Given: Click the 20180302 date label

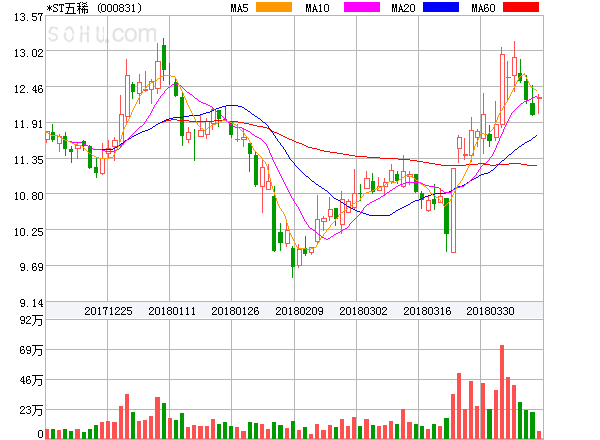Looking at the screenshot, I should (x=363, y=311).
